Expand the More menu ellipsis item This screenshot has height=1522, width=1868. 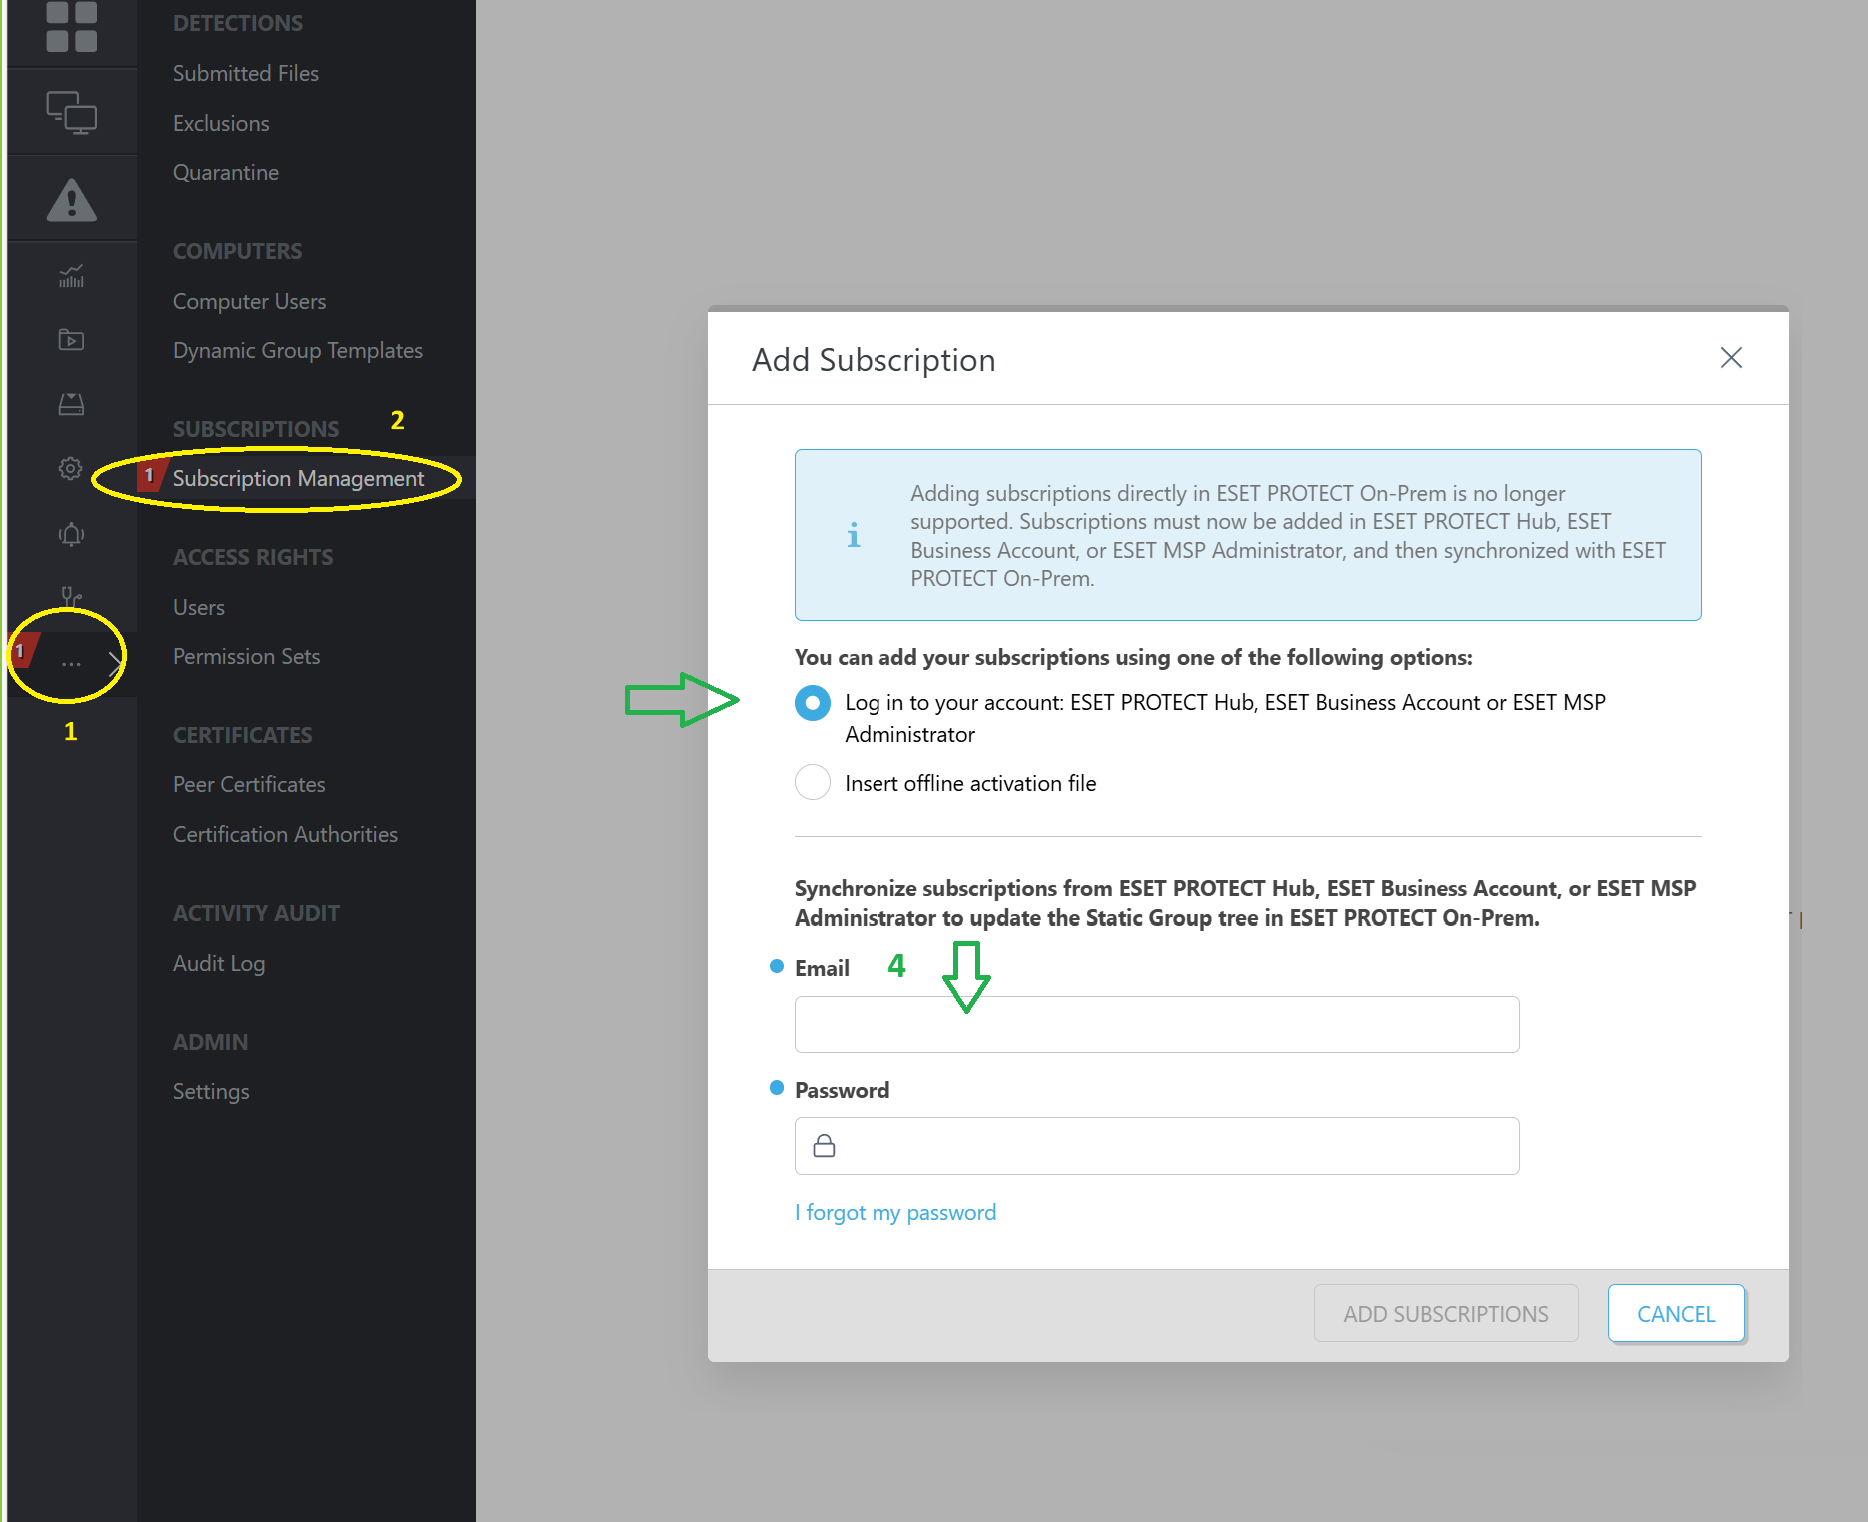71,663
